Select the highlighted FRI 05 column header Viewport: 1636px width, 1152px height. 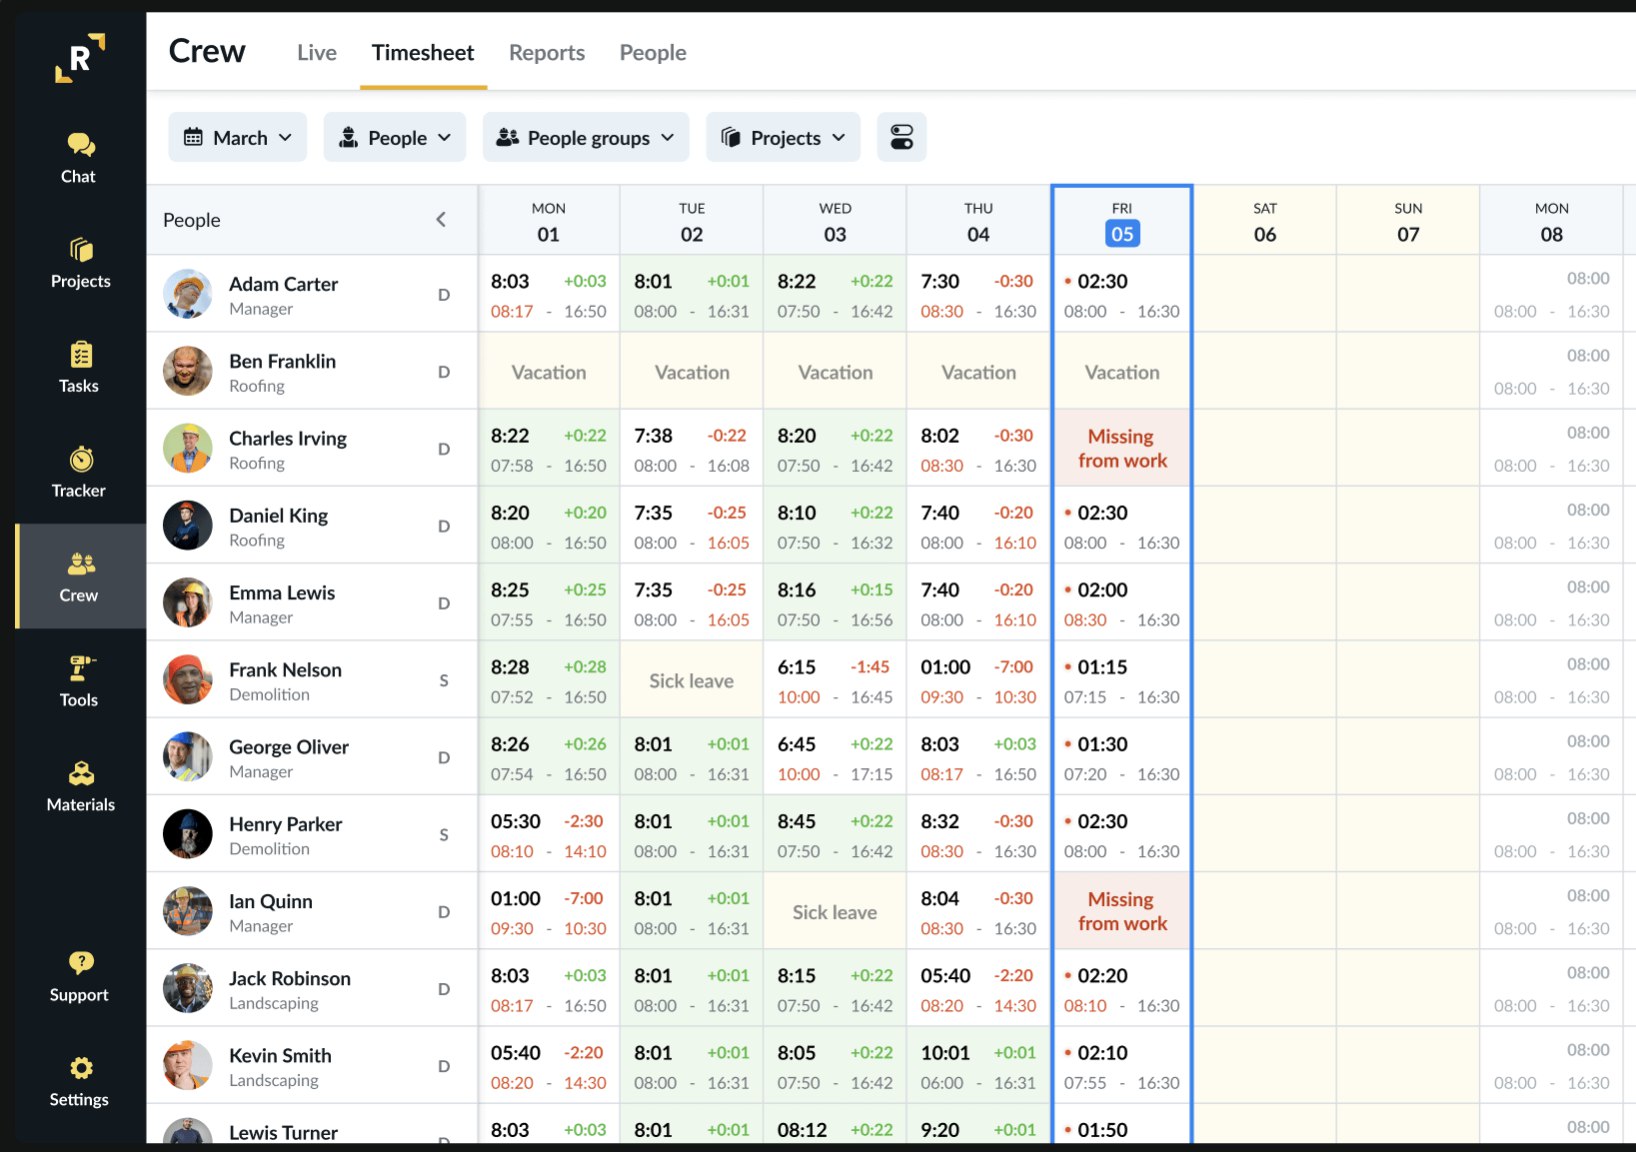[1122, 222]
